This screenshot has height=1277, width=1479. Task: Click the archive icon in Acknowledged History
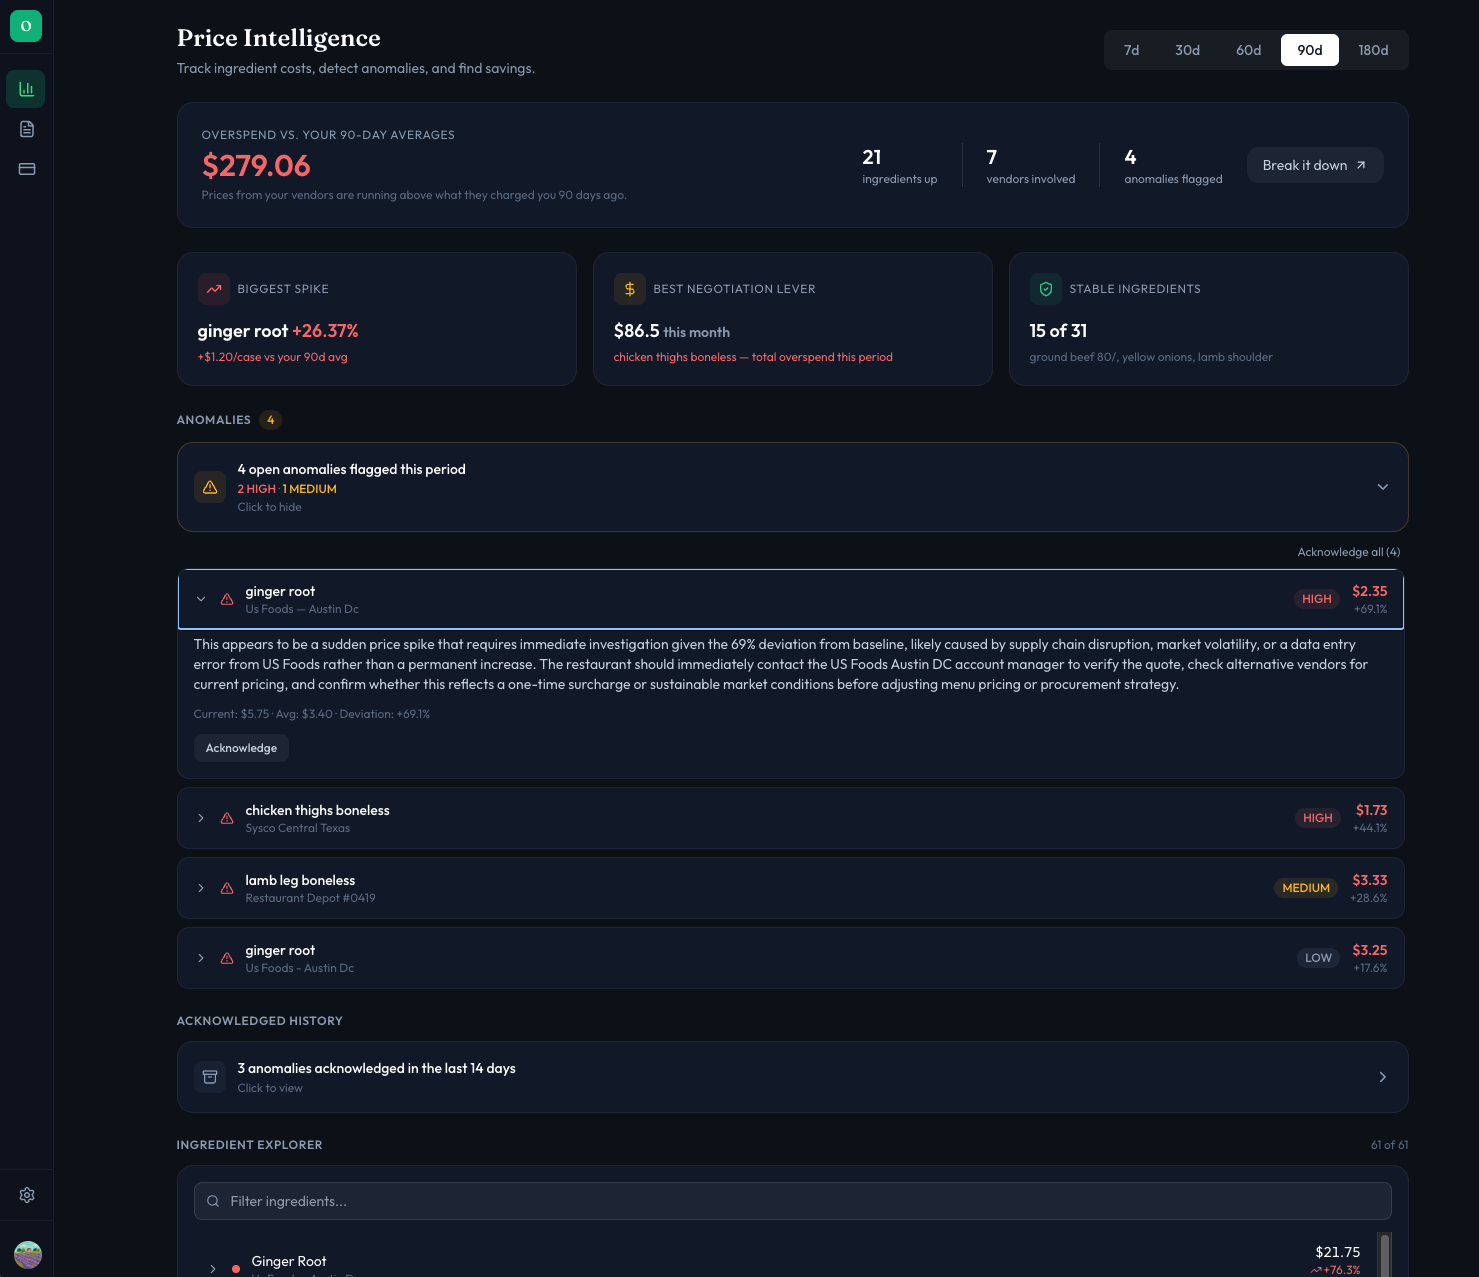[x=210, y=1077]
